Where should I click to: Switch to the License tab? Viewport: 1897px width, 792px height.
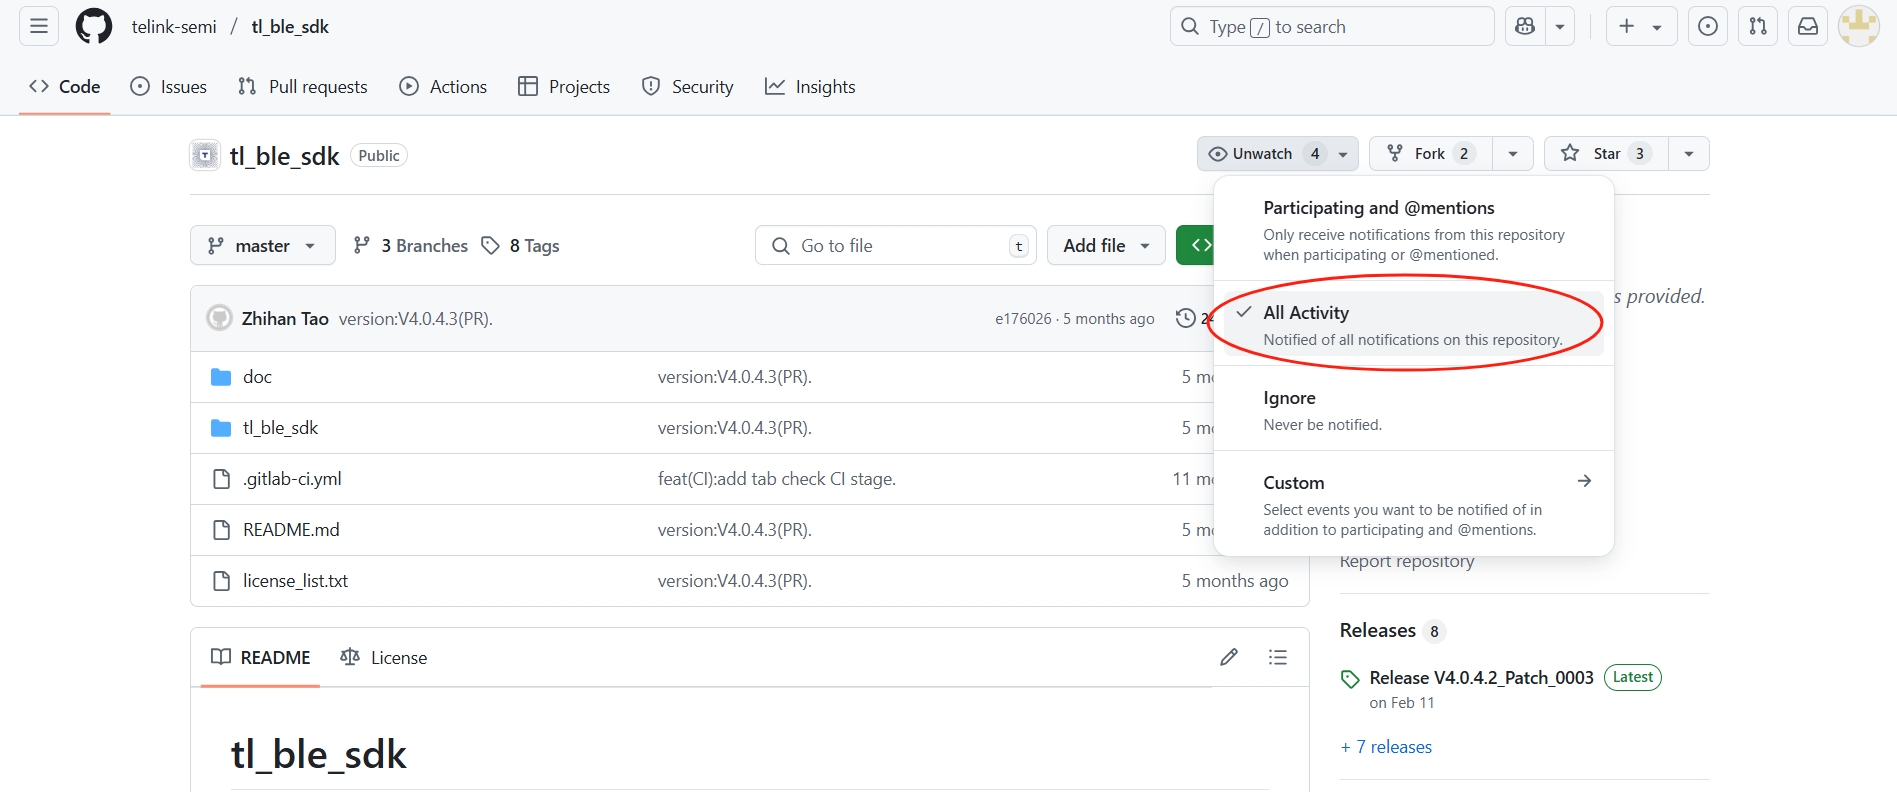click(384, 657)
